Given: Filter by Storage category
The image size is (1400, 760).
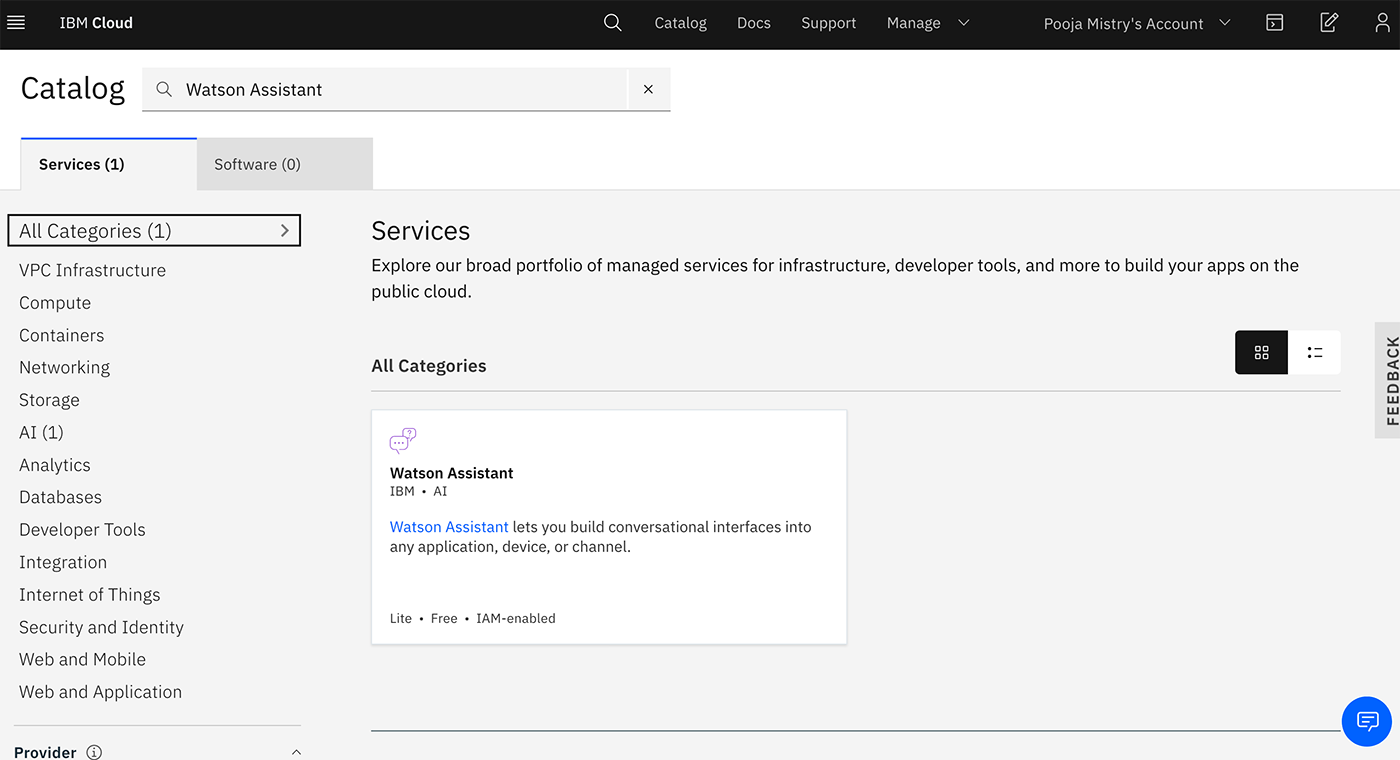Looking at the screenshot, I should (49, 400).
